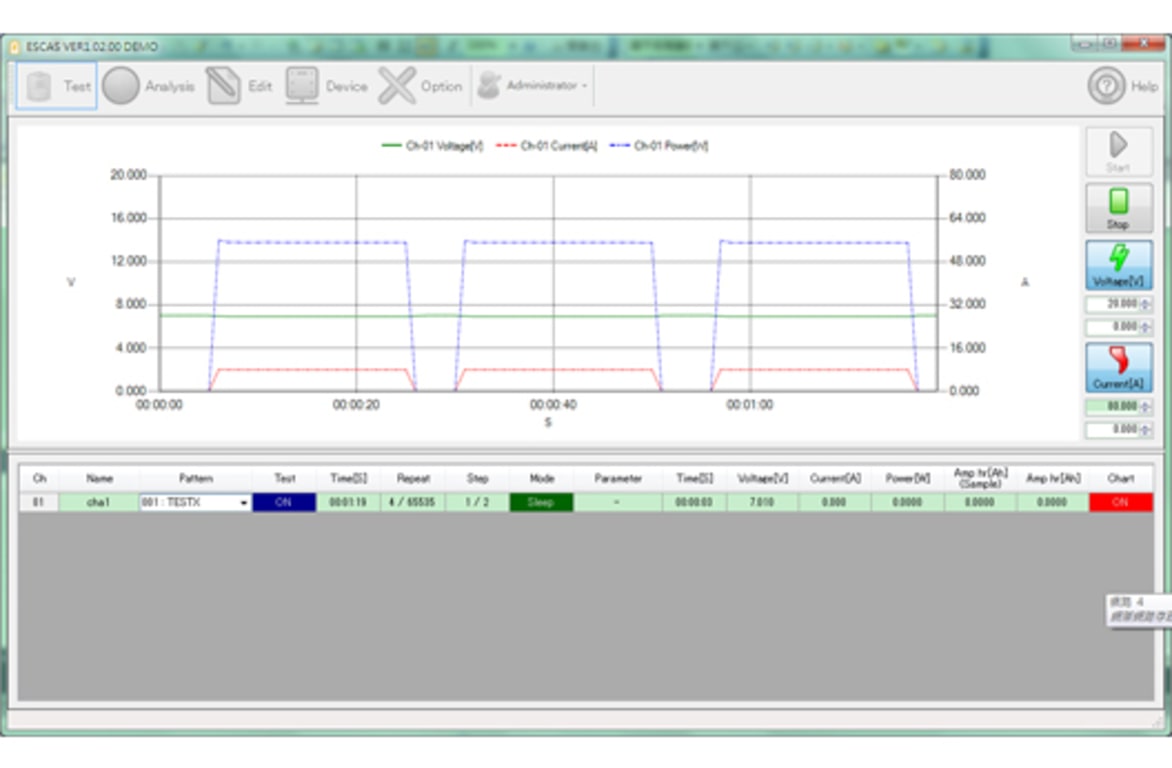
Task: Open the Device settings tool
Action: point(327,86)
